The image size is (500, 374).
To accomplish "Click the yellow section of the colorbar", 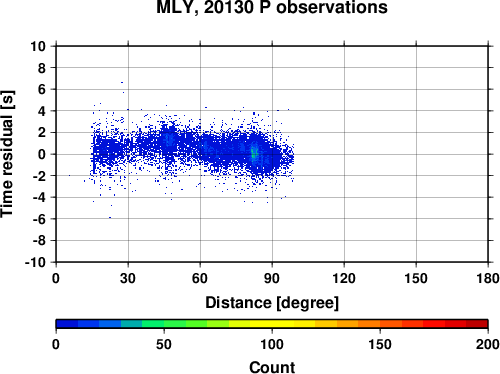I will pyautogui.click(x=272, y=324).
